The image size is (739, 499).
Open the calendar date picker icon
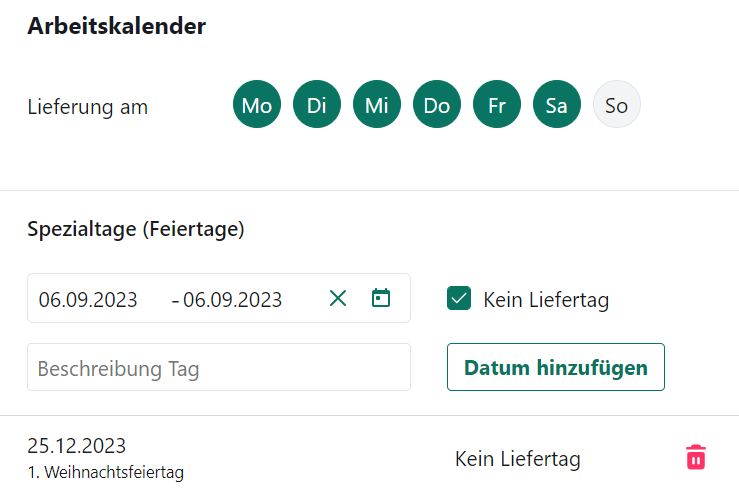point(381,298)
